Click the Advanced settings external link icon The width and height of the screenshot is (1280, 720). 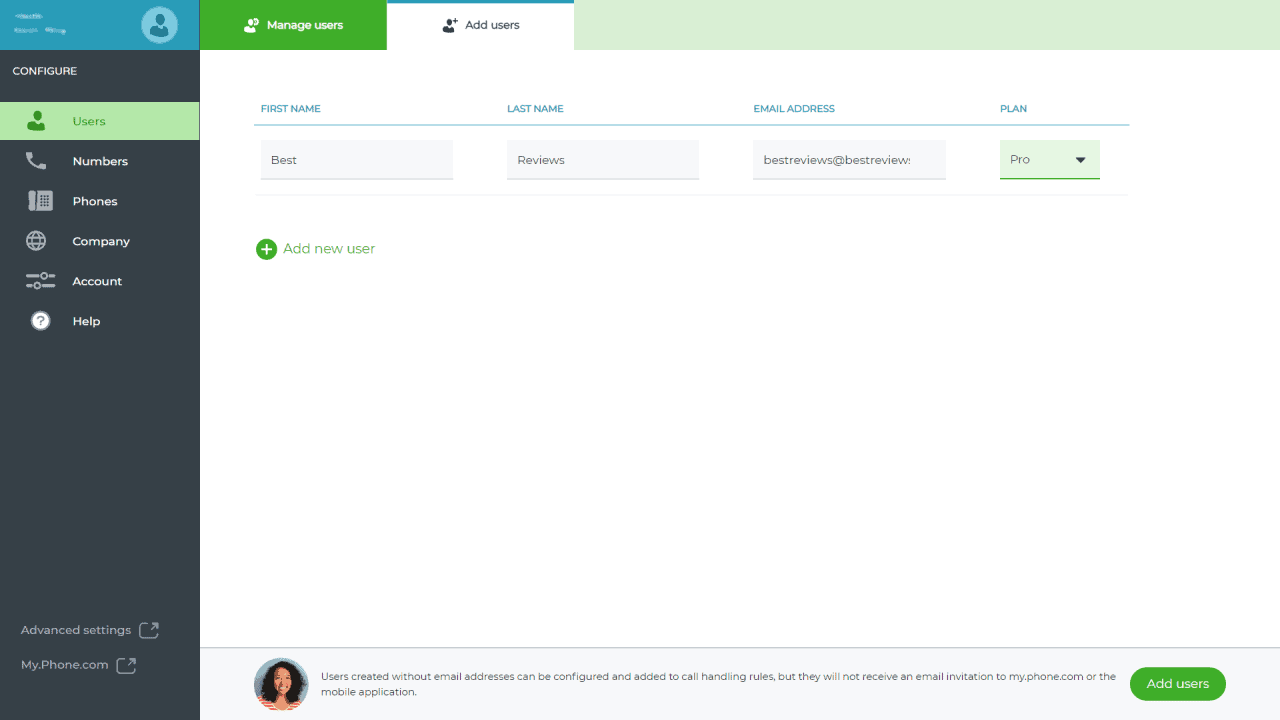pyautogui.click(x=149, y=630)
